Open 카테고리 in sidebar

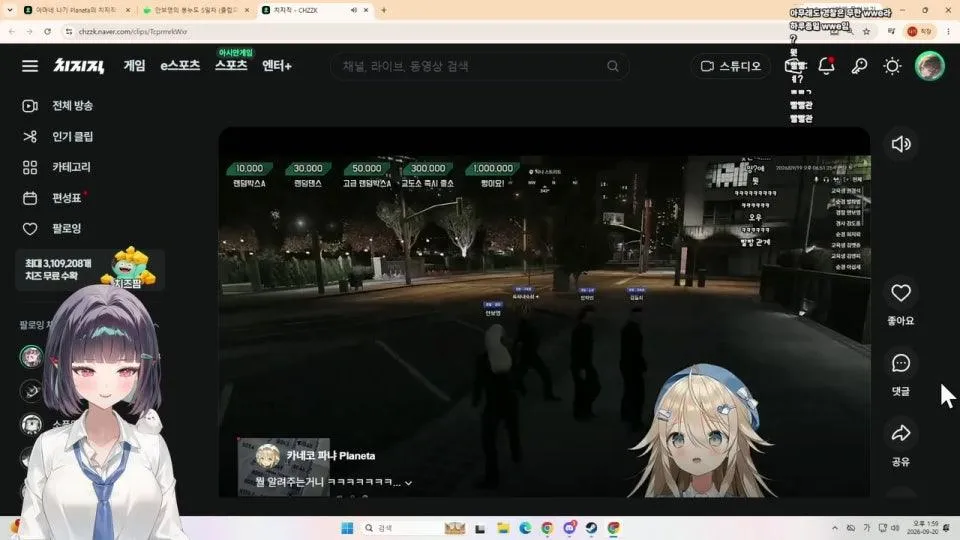[x=71, y=167]
